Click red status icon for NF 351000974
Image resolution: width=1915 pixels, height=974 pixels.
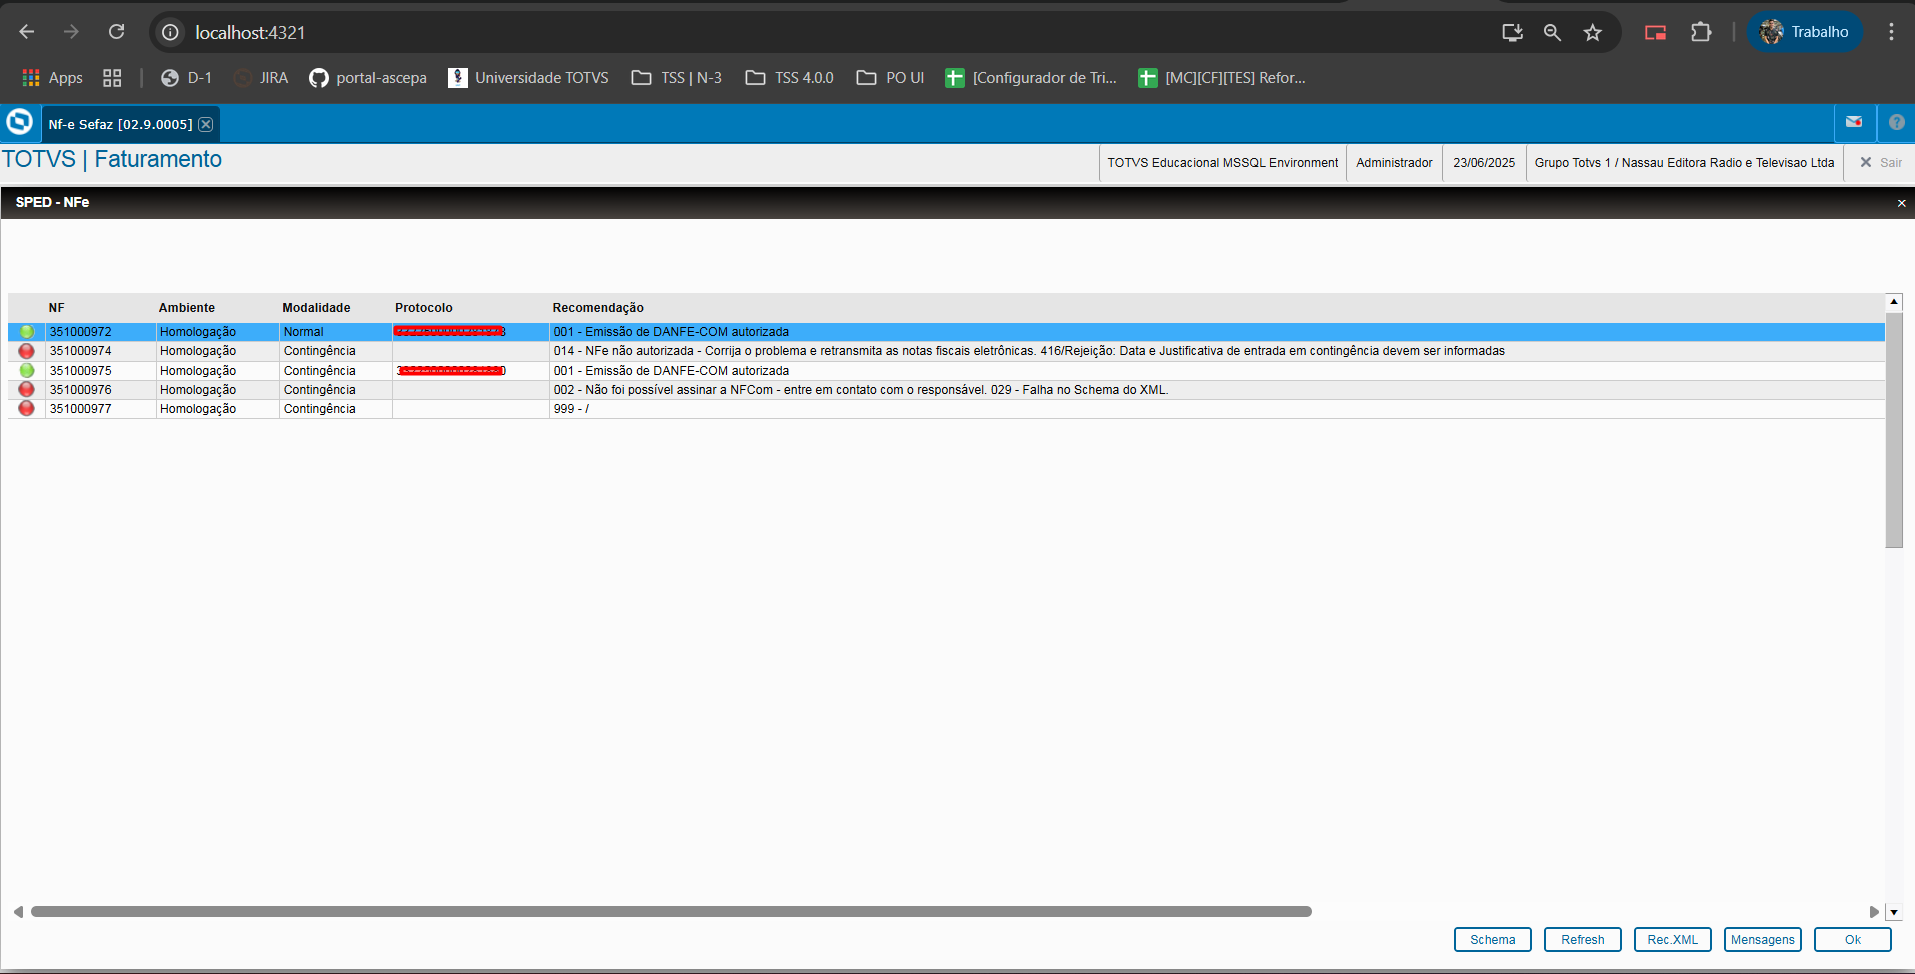[27, 351]
